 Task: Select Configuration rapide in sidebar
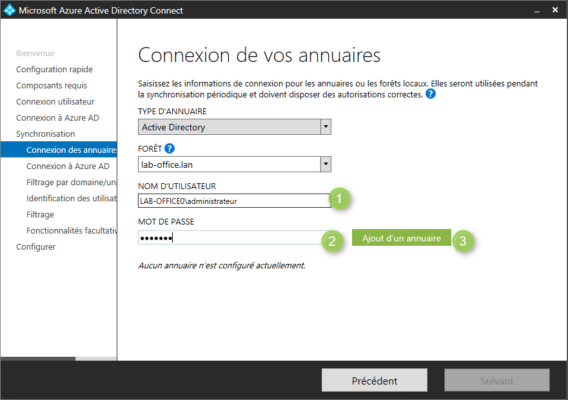coord(54,69)
